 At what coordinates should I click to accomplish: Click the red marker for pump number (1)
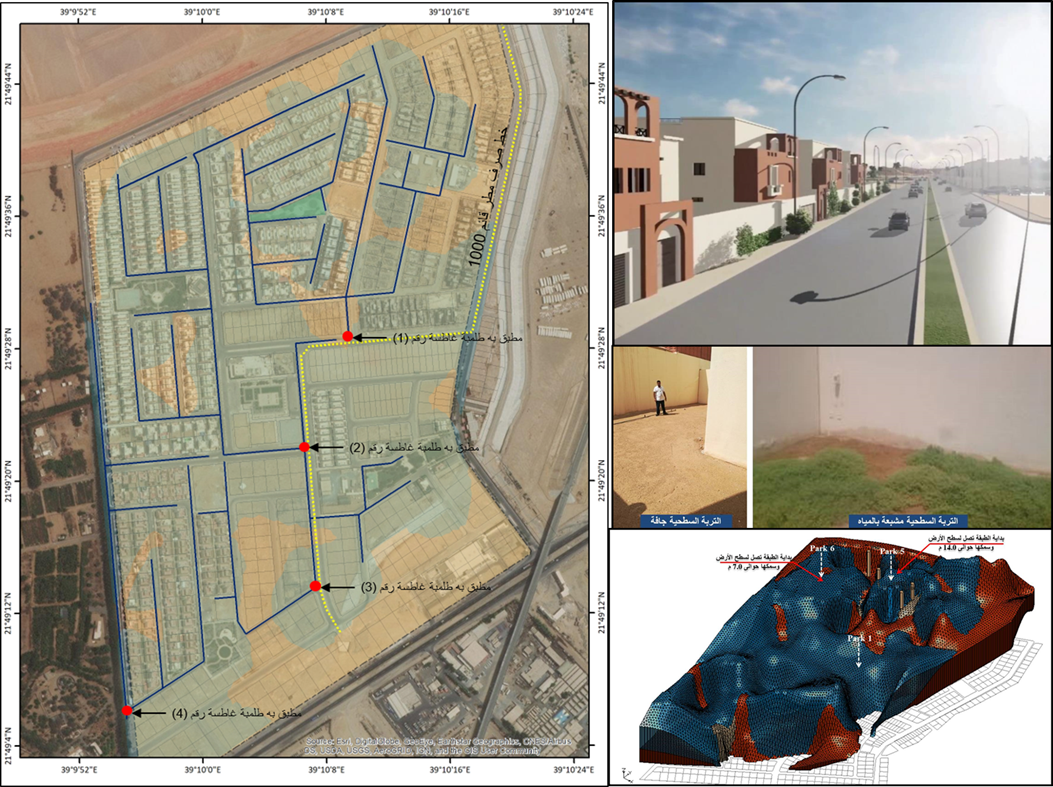[347, 336]
